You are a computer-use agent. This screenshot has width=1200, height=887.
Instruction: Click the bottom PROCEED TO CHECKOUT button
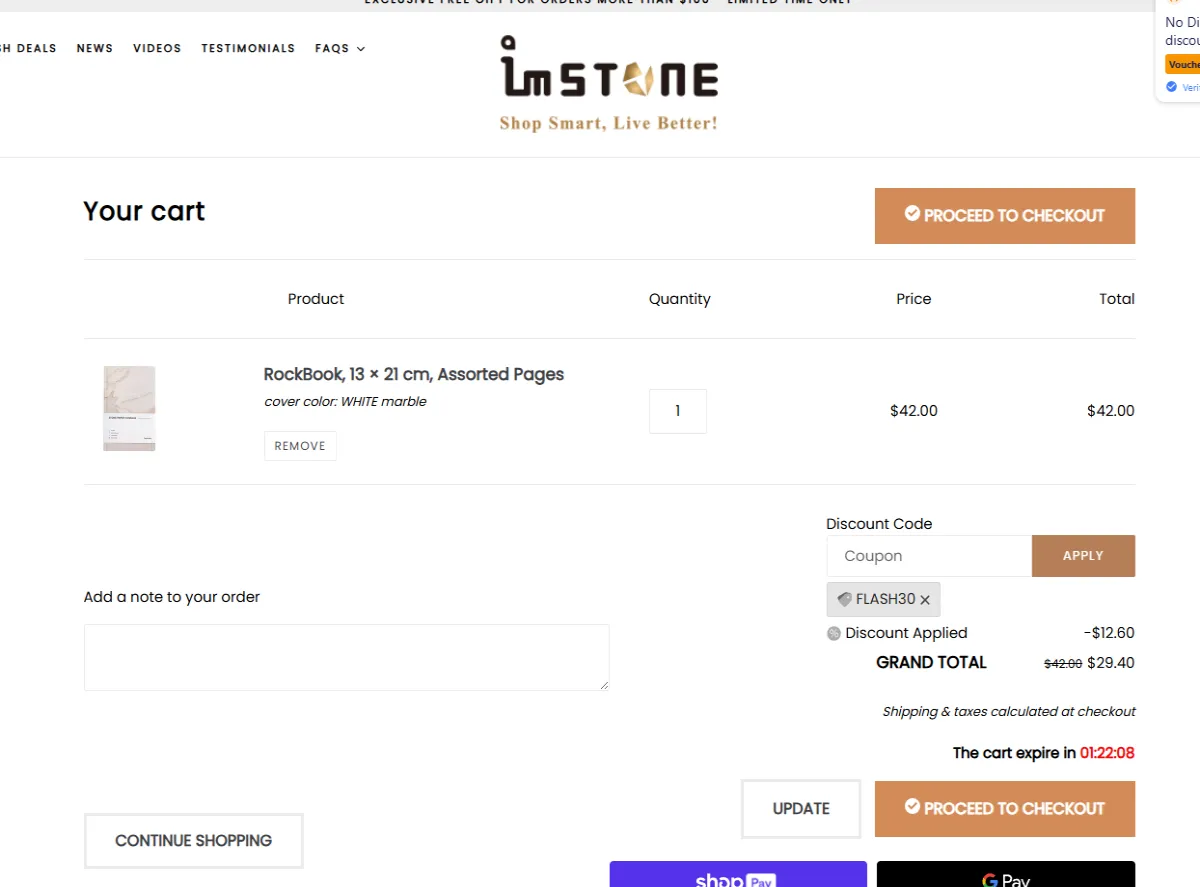[1005, 809]
